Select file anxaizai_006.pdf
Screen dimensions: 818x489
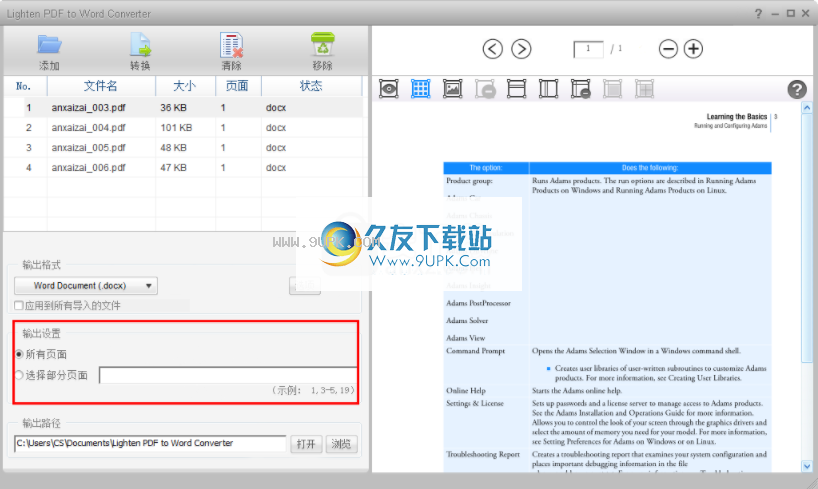(x=89, y=168)
